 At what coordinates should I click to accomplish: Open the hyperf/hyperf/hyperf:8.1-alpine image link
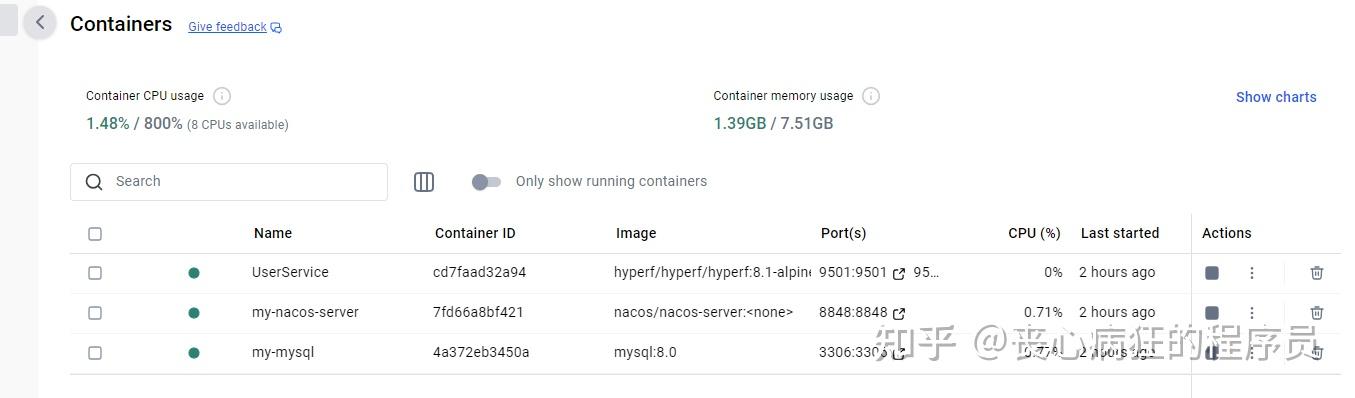(712, 272)
